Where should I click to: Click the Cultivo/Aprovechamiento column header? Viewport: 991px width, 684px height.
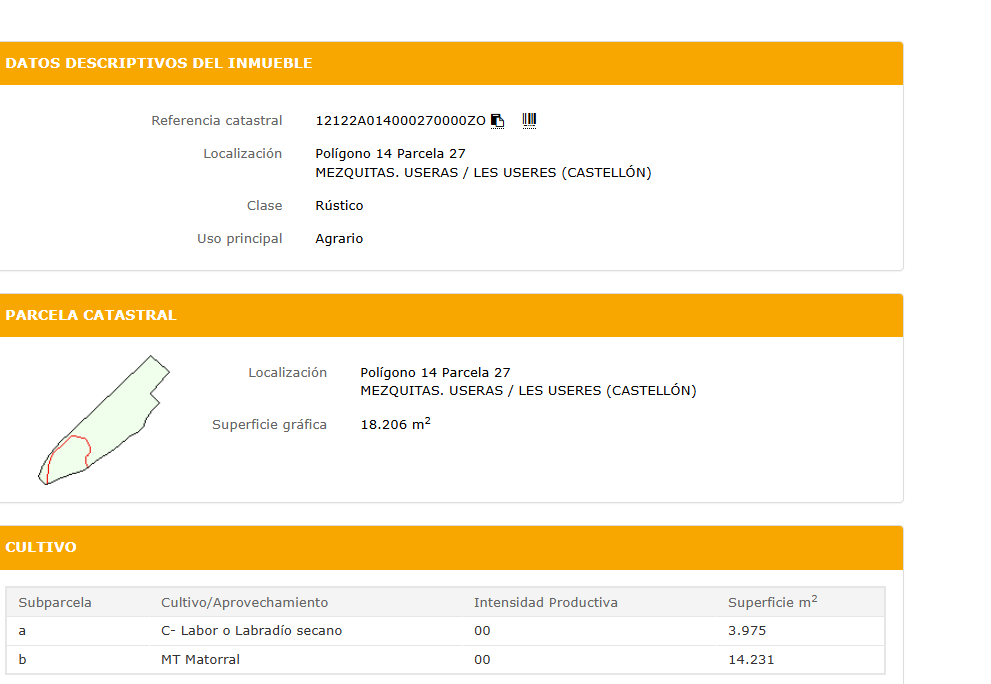[244, 602]
